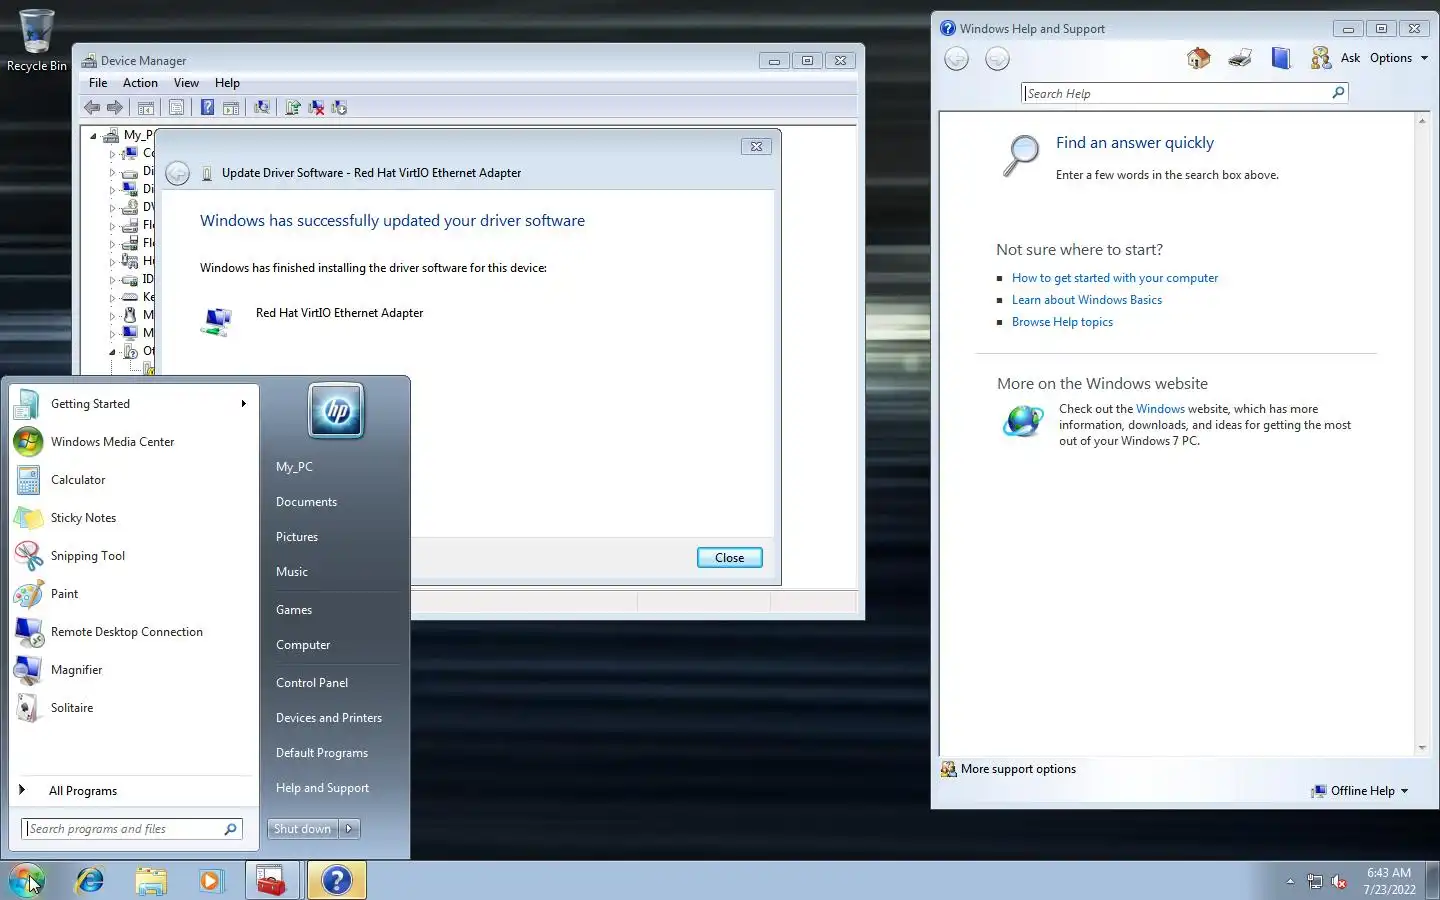Toggle the action pane icon in Device Manager toolbar
The height and width of the screenshot is (900, 1440).
231,108
